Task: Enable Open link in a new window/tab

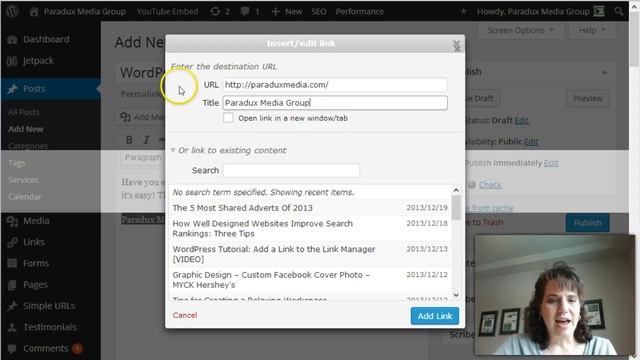Action: tap(228, 118)
